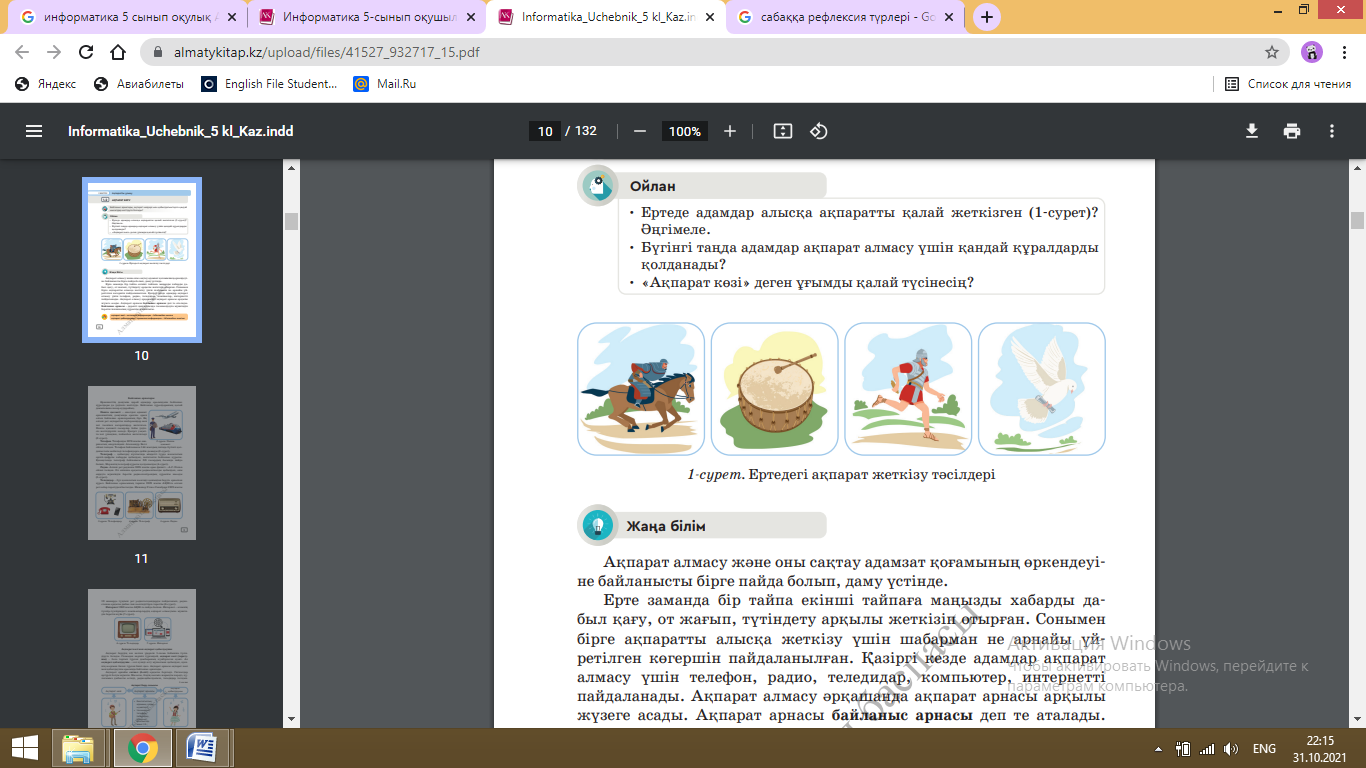Open a new browser tab

[x=987, y=17]
